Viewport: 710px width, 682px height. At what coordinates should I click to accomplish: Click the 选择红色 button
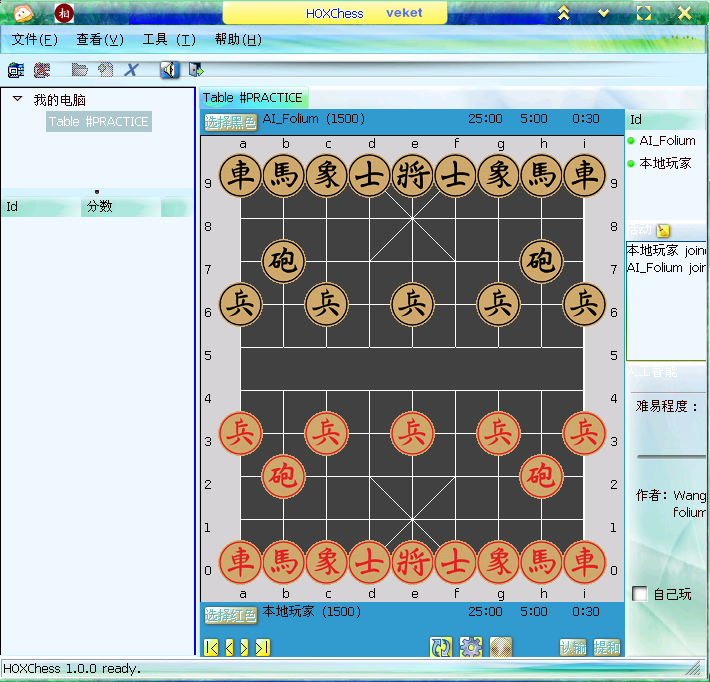click(x=230, y=615)
